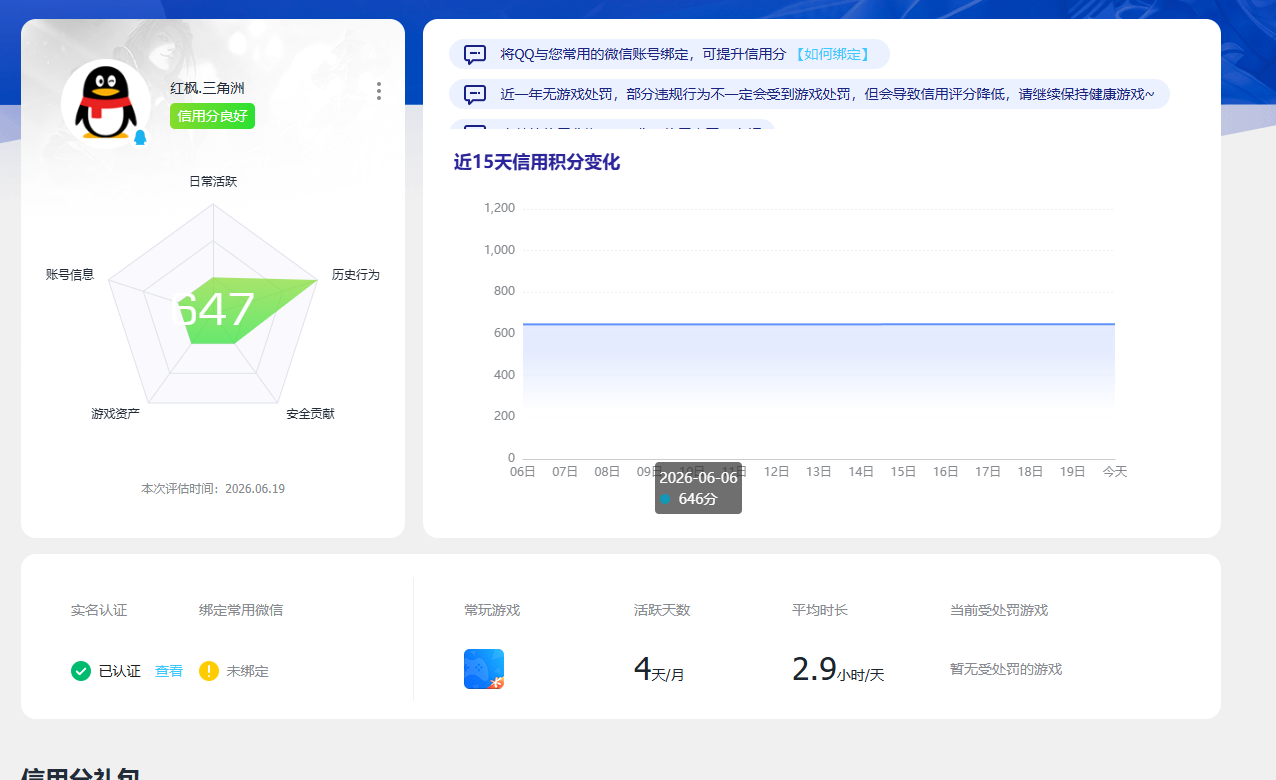This screenshot has width=1276, height=780.
Task: Click the 活跃天数 heading
Action: point(662,610)
